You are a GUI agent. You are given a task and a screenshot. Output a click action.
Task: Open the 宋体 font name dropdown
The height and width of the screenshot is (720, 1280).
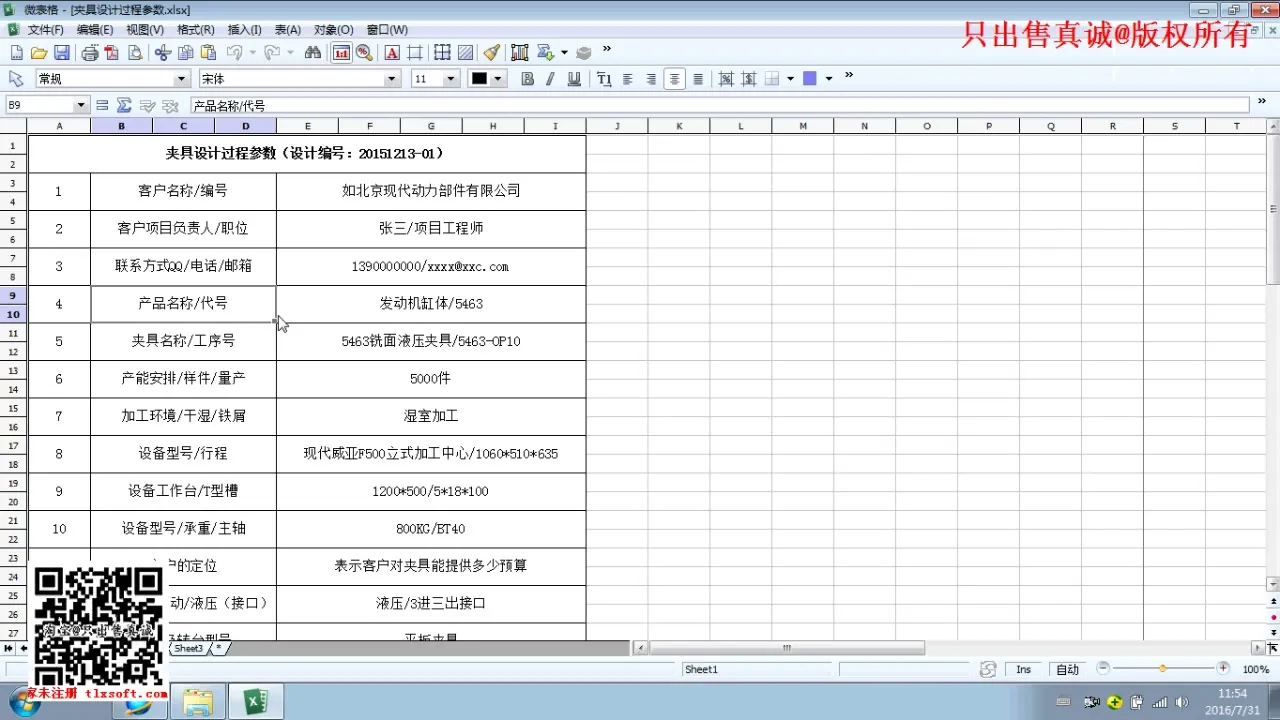pyautogui.click(x=390, y=78)
